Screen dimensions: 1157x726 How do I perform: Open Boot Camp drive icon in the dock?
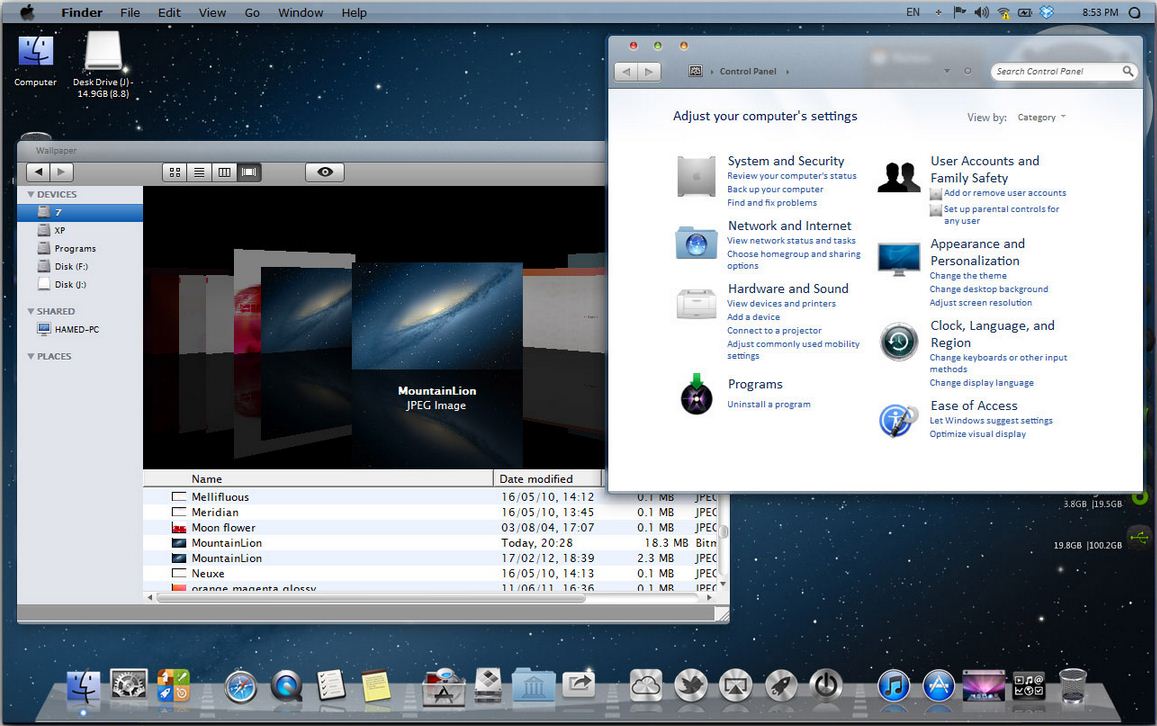[x=488, y=685]
